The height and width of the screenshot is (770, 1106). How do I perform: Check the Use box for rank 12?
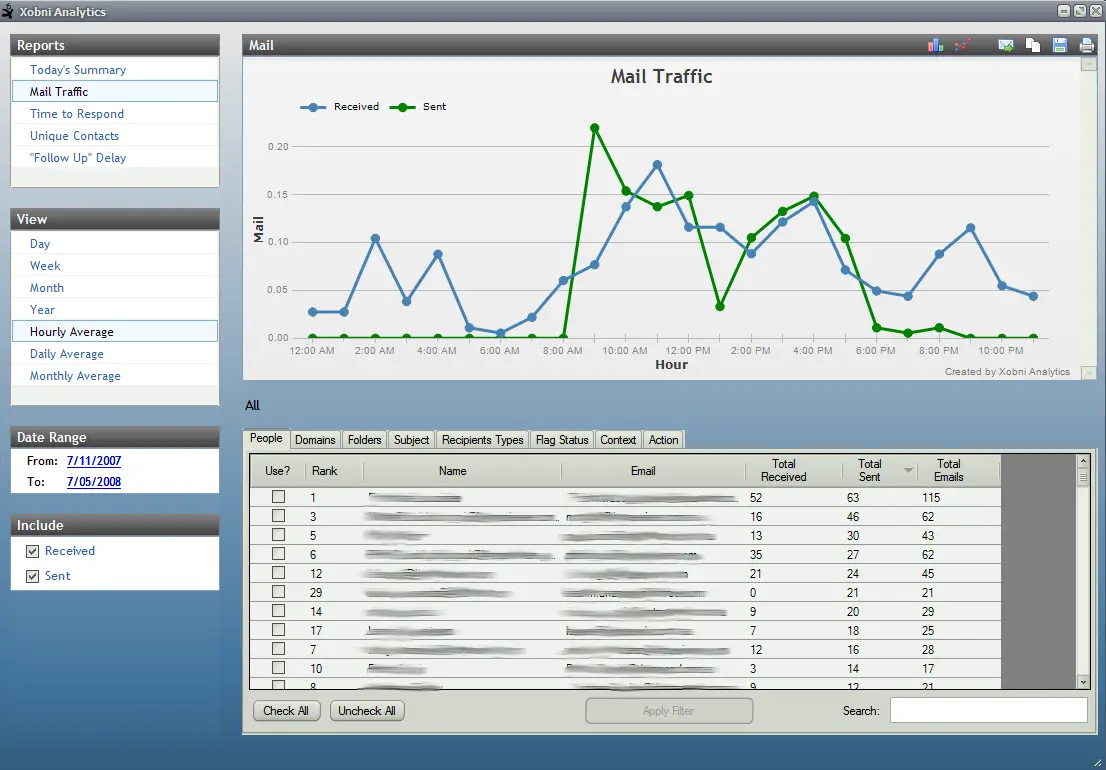click(x=278, y=573)
